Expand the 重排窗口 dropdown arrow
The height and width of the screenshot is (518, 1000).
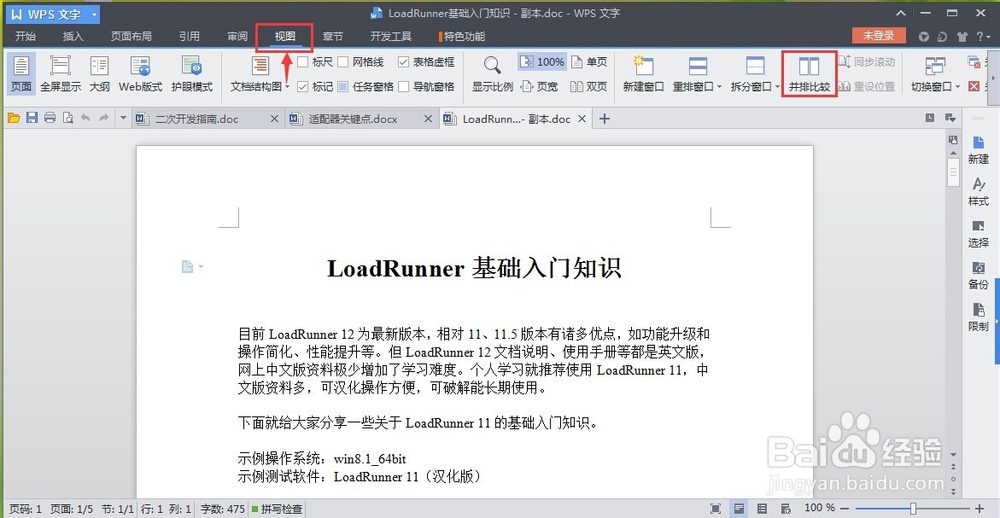coord(719,87)
